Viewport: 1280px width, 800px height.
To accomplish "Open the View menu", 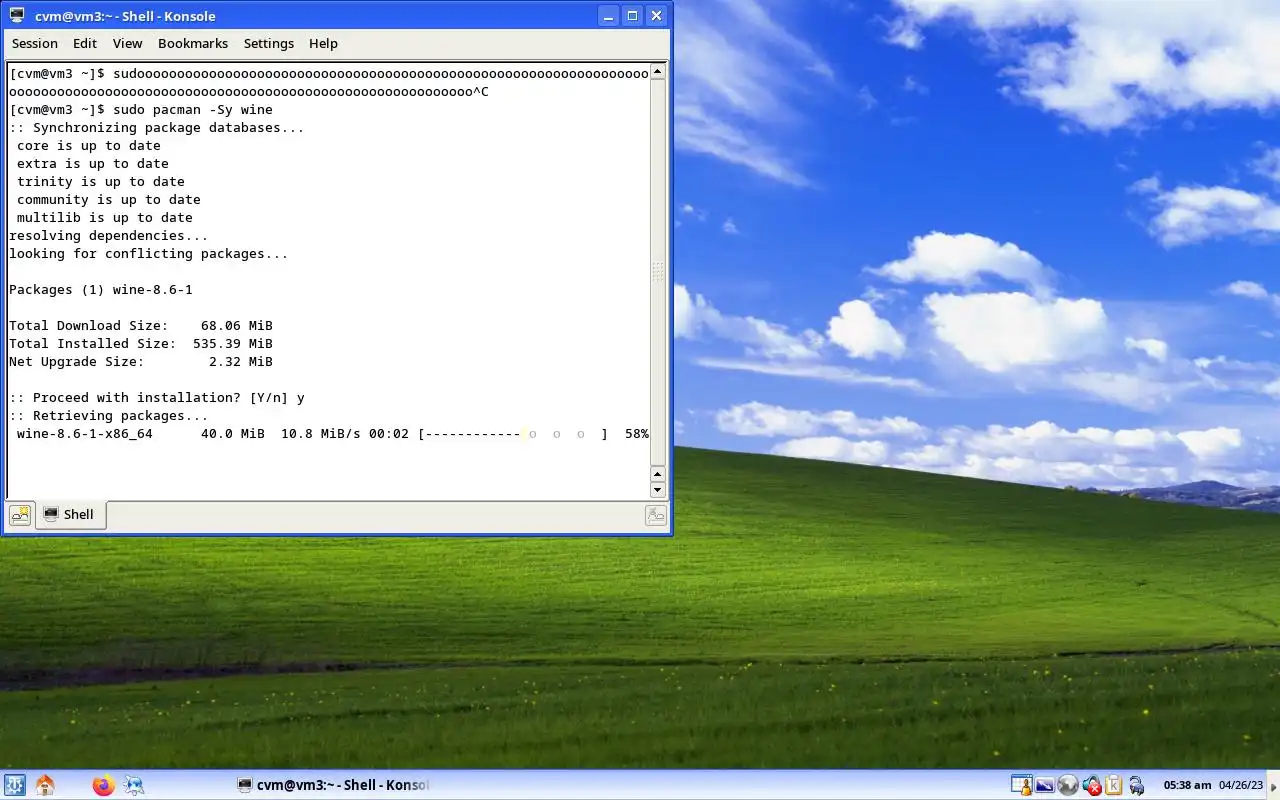I will [127, 43].
